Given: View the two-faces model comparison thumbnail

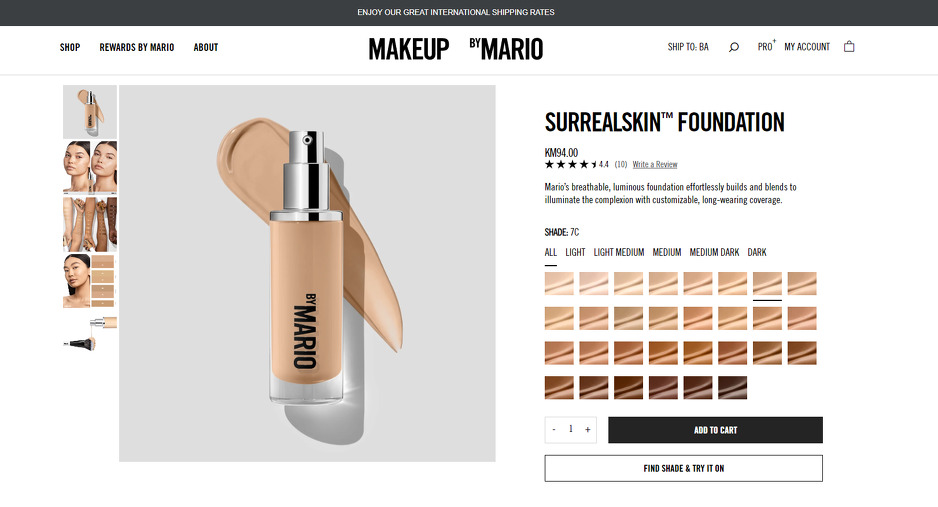Looking at the screenshot, I should pyautogui.click(x=90, y=167).
